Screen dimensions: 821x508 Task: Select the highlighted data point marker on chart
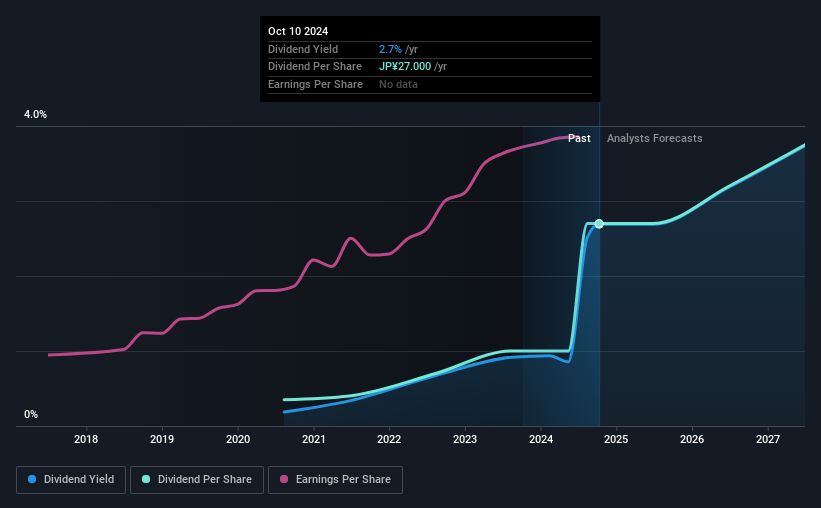(x=599, y=224)
